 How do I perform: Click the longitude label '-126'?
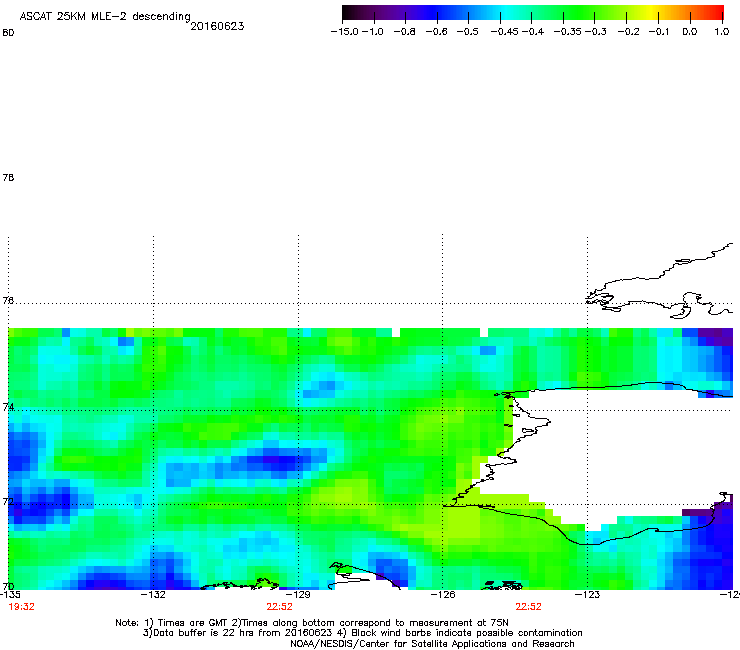443,594
